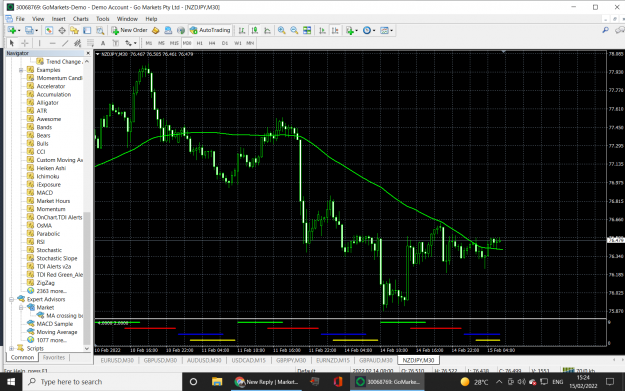The image size is (625, 391).
Task: Toggle chart shift from right border
Action: (x=335, y=30)
